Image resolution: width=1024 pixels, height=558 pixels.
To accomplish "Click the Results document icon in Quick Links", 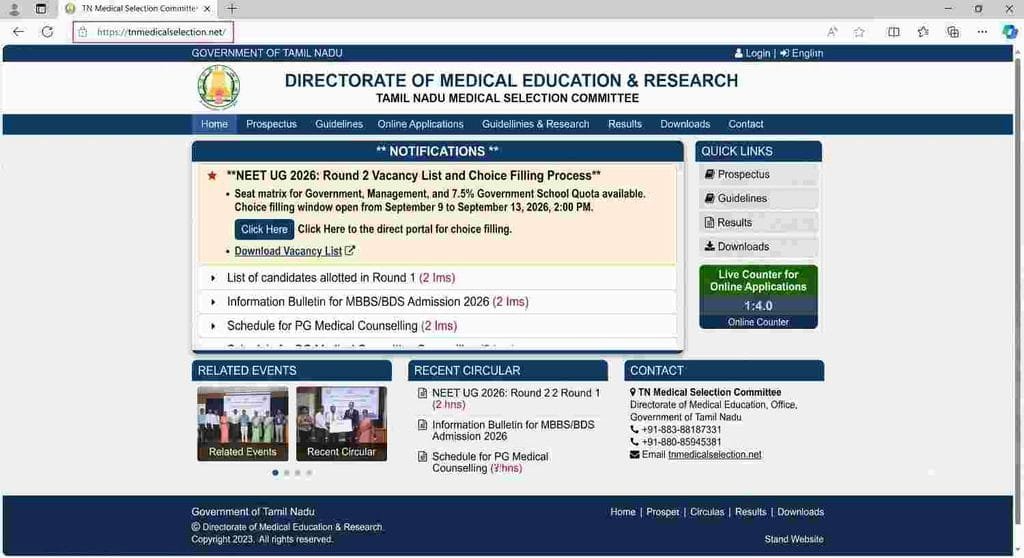I will 709,223.
